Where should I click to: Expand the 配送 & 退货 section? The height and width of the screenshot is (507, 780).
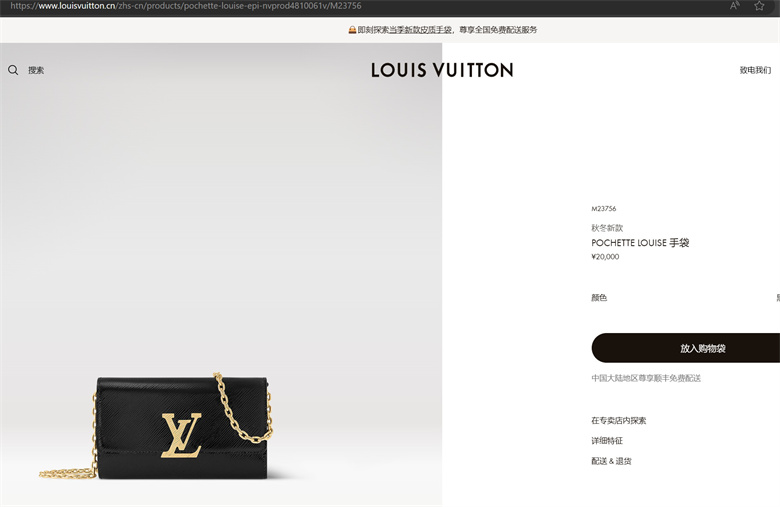pos(611,461)
